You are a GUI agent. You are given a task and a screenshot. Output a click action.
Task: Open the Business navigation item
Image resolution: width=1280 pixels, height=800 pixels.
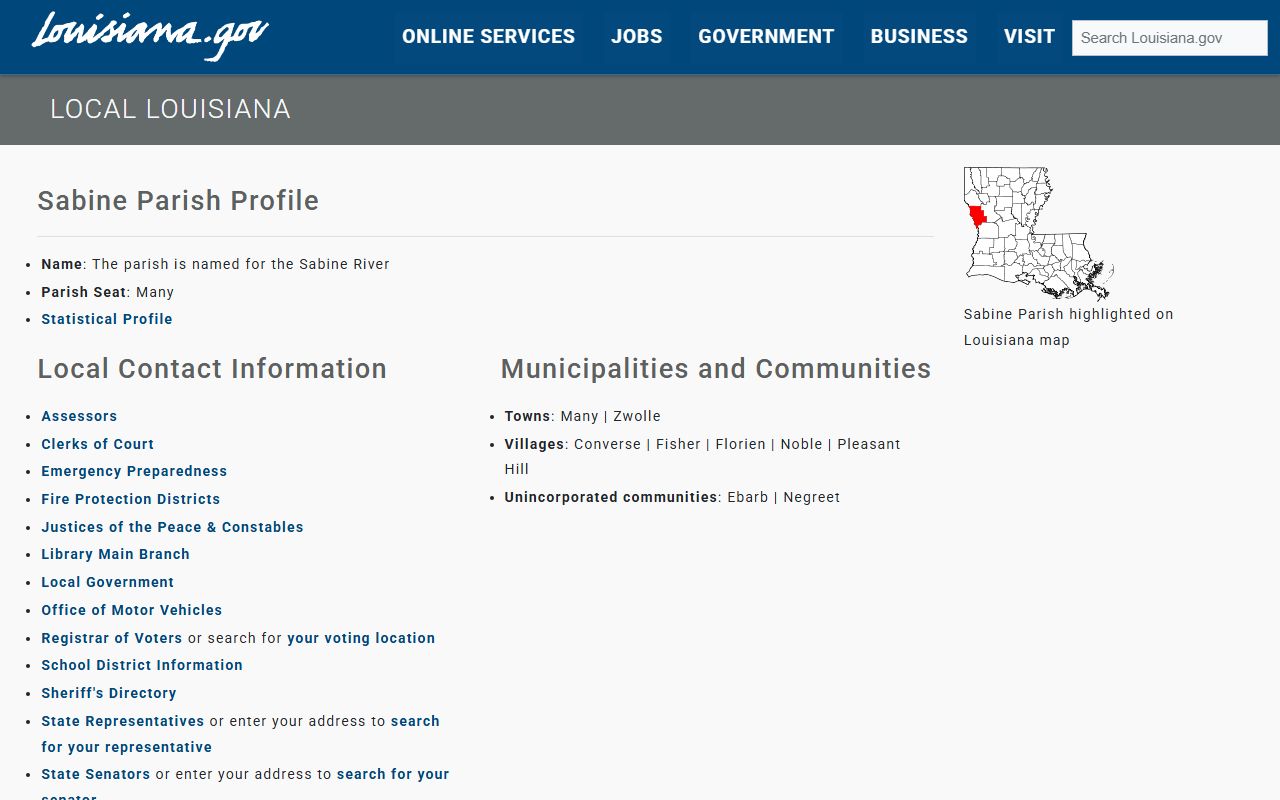coord(919,37)
